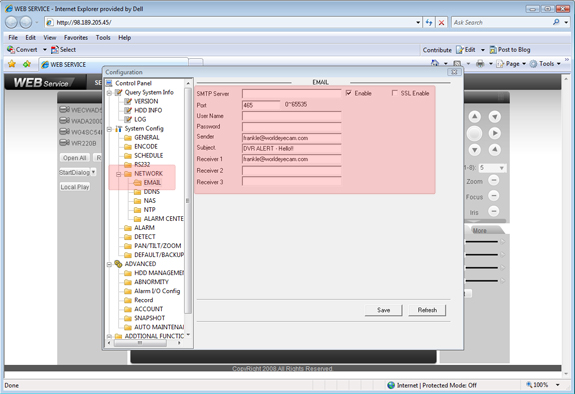Click the Focus minus button
Viewport: 575px width, 394px height.
pyautogui.click(x=494, y=196)
